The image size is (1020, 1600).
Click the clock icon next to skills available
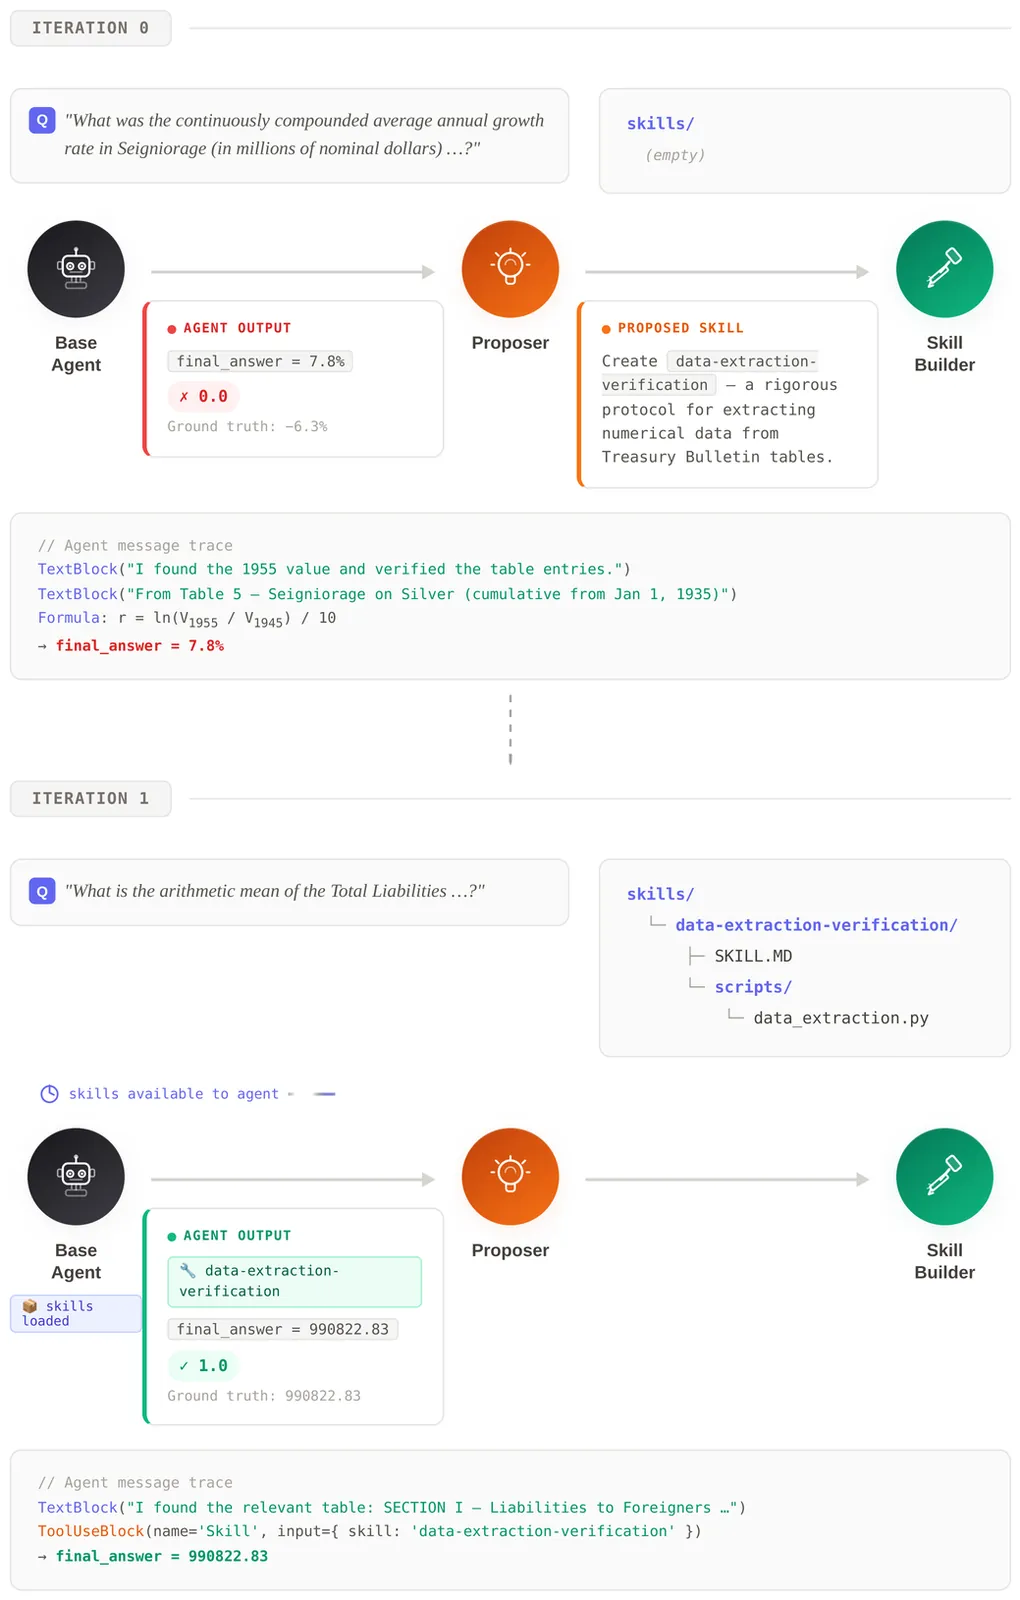(x=49, y=1094)
